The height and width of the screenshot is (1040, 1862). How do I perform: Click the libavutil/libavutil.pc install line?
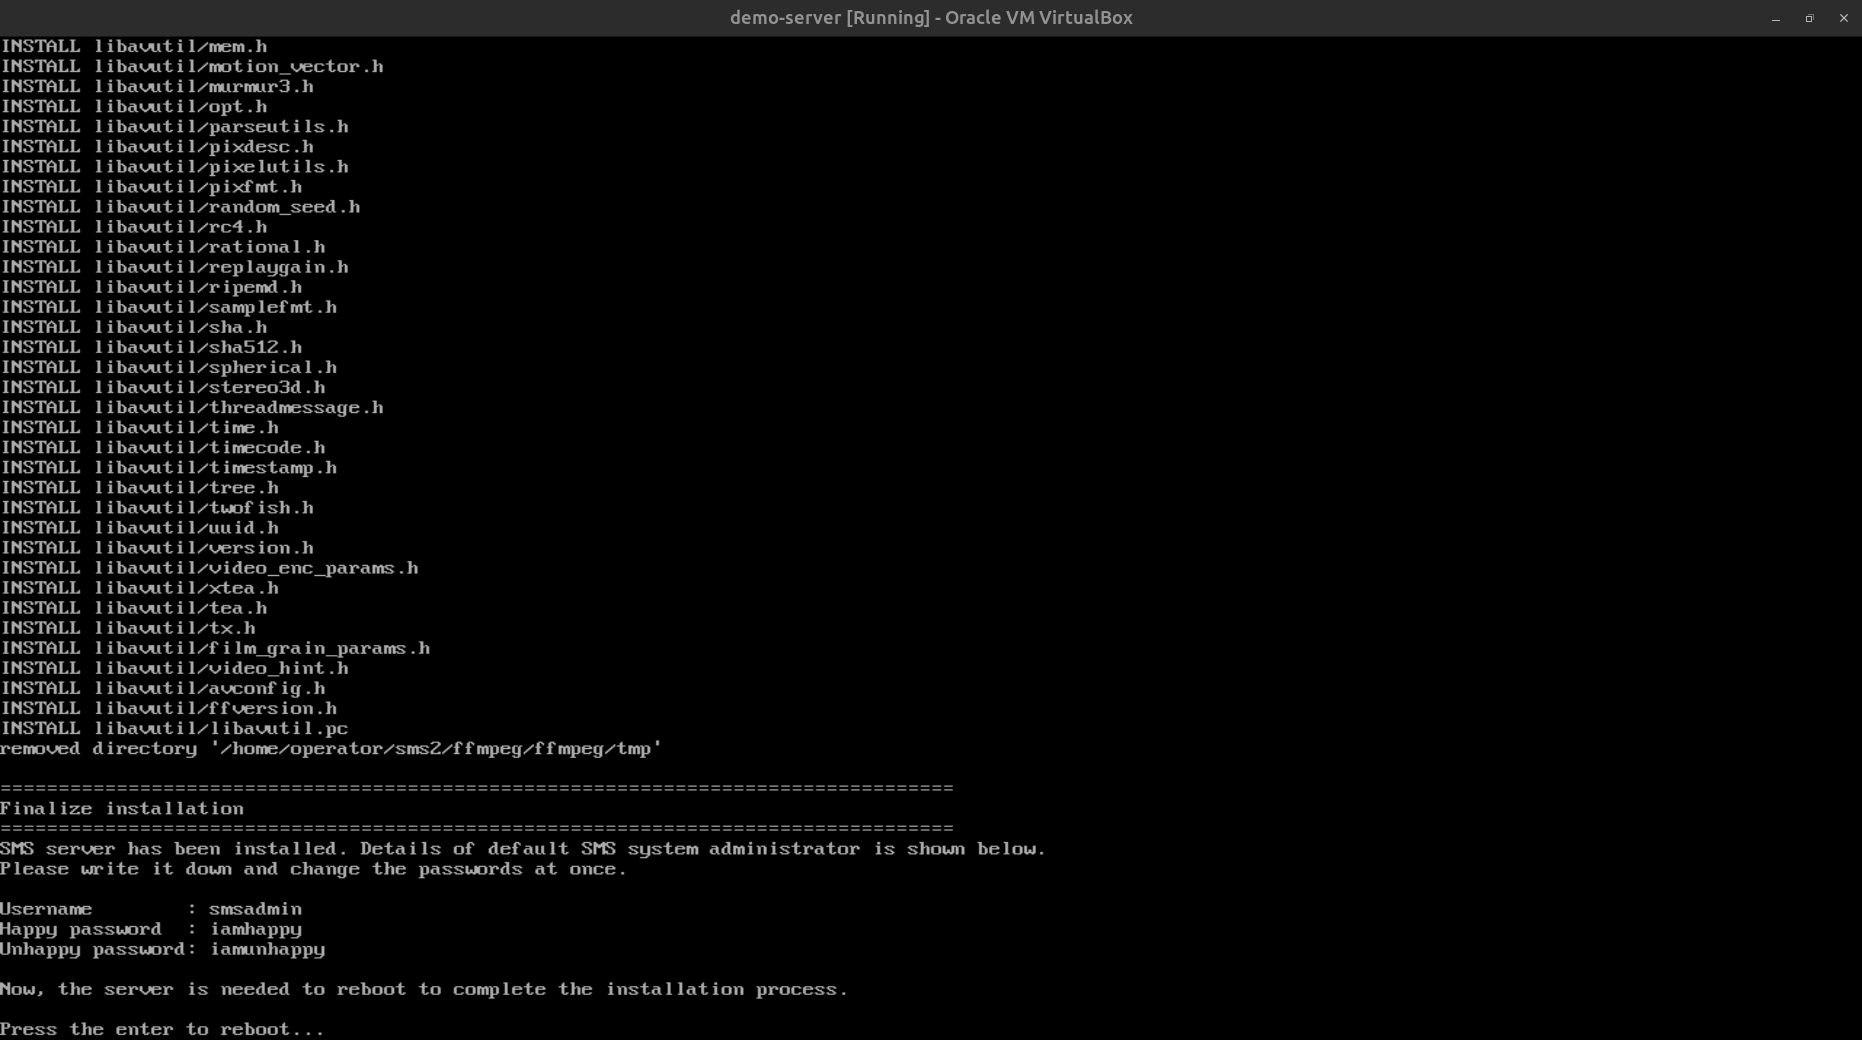click(x=175, y=729)
